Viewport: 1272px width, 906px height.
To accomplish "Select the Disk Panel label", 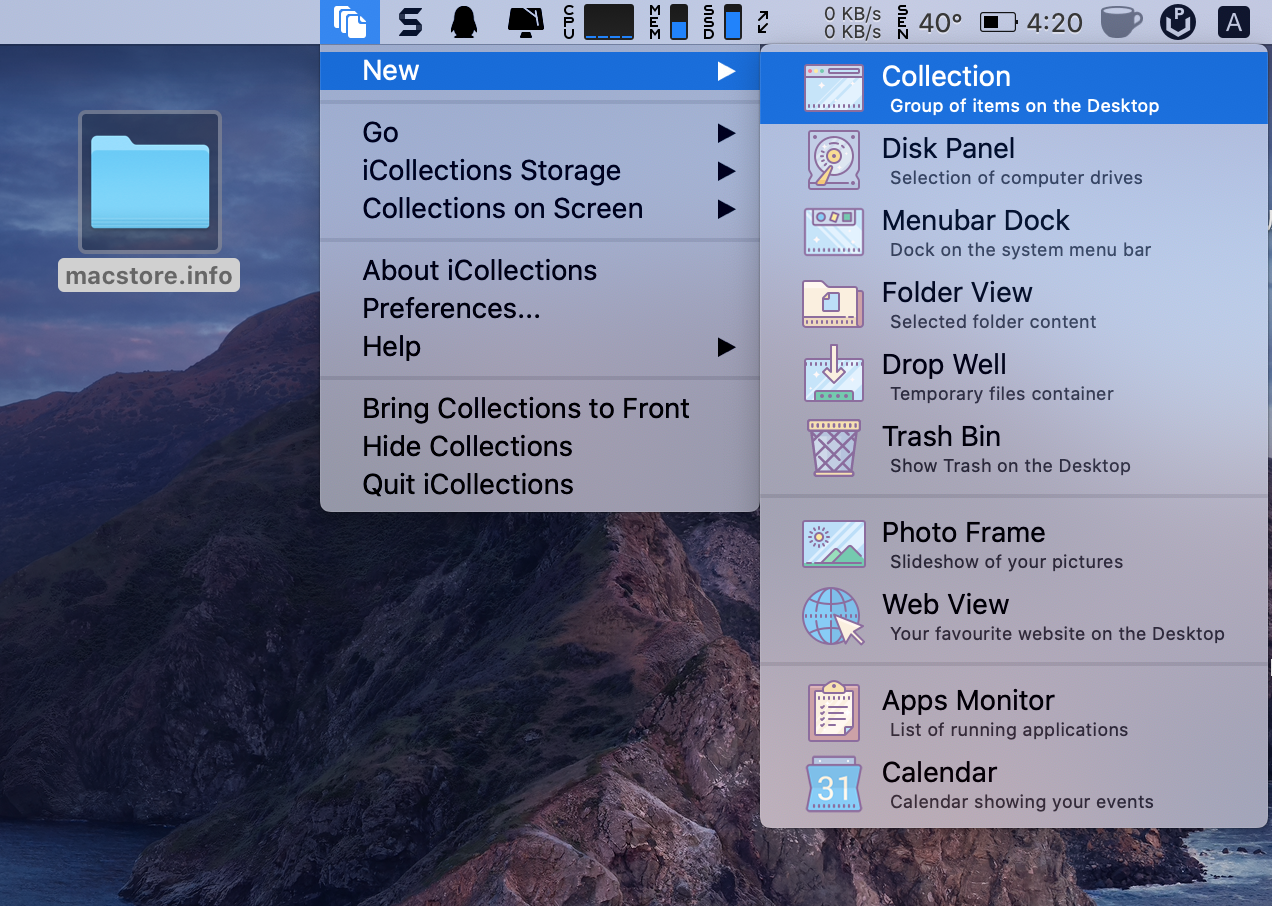I will pos(948,149).
